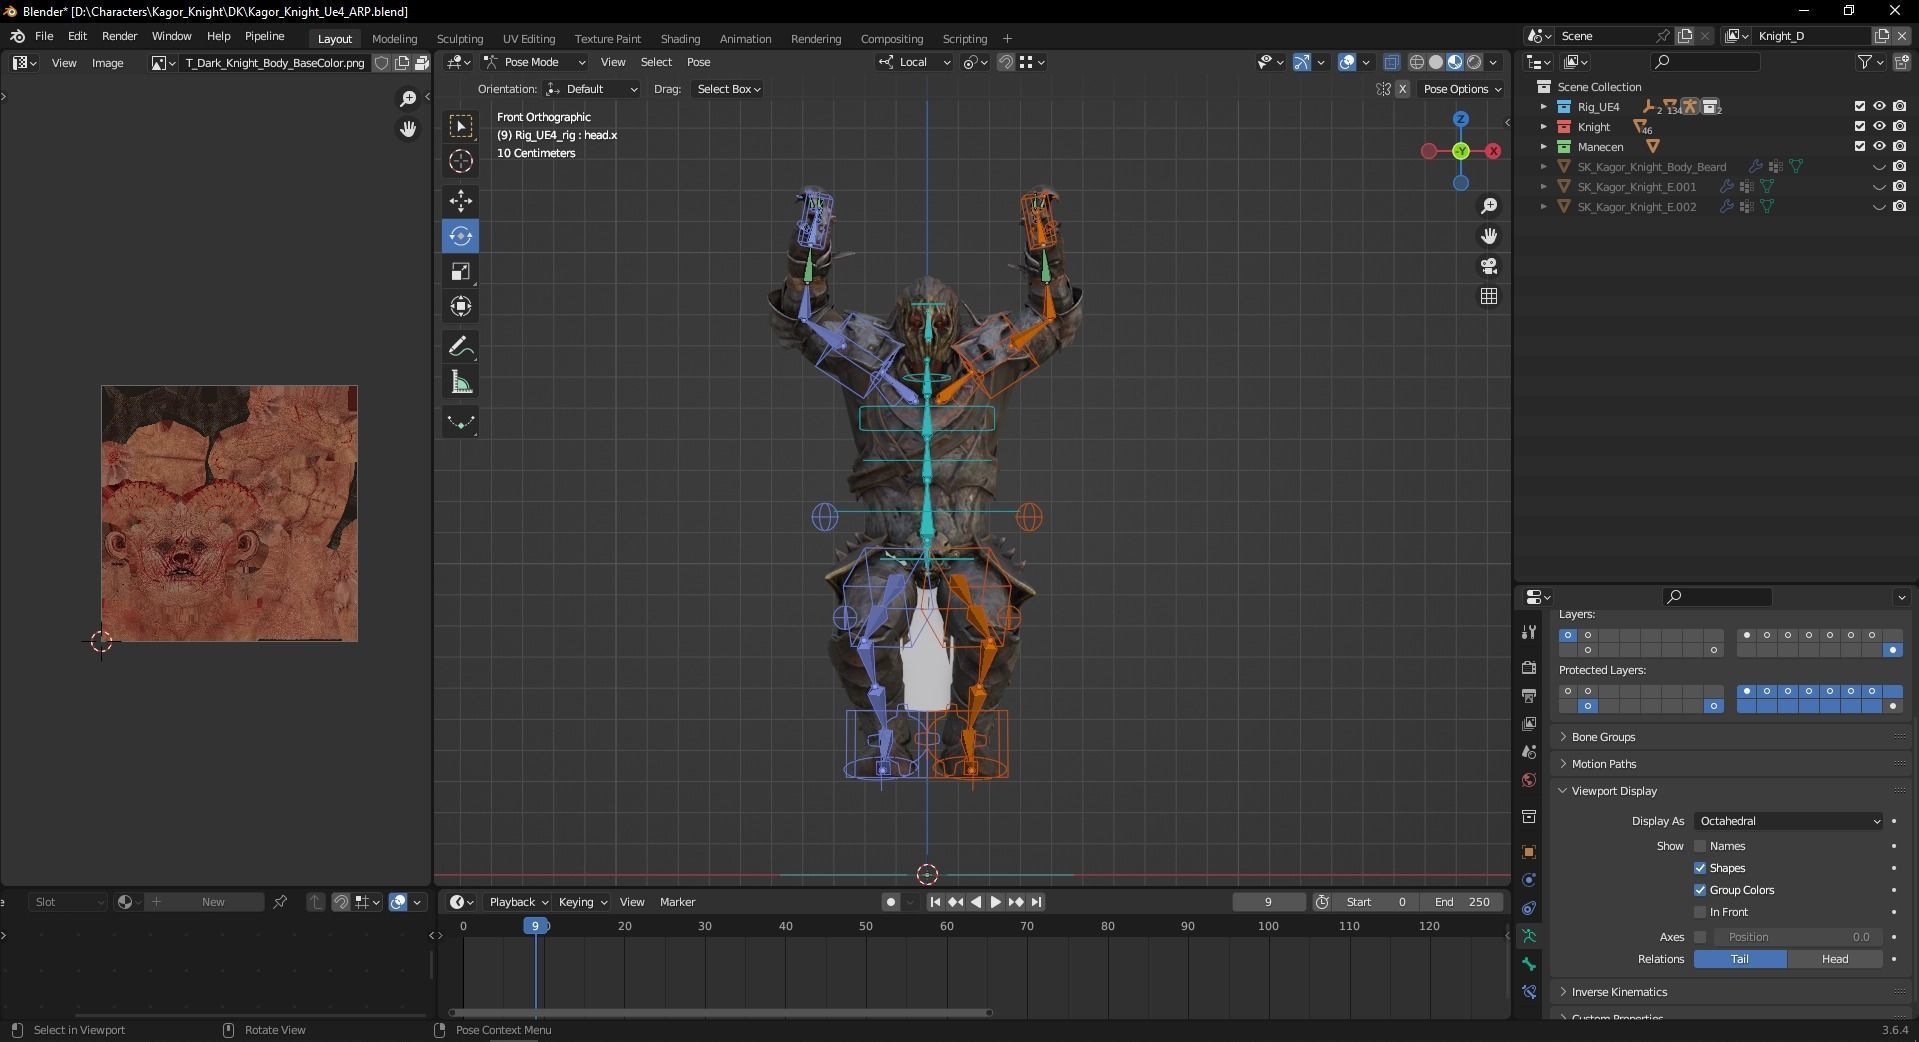Open Display As Octahedral dropdown
This screenshot has width=1919, height=1042.
[1788, 821]
